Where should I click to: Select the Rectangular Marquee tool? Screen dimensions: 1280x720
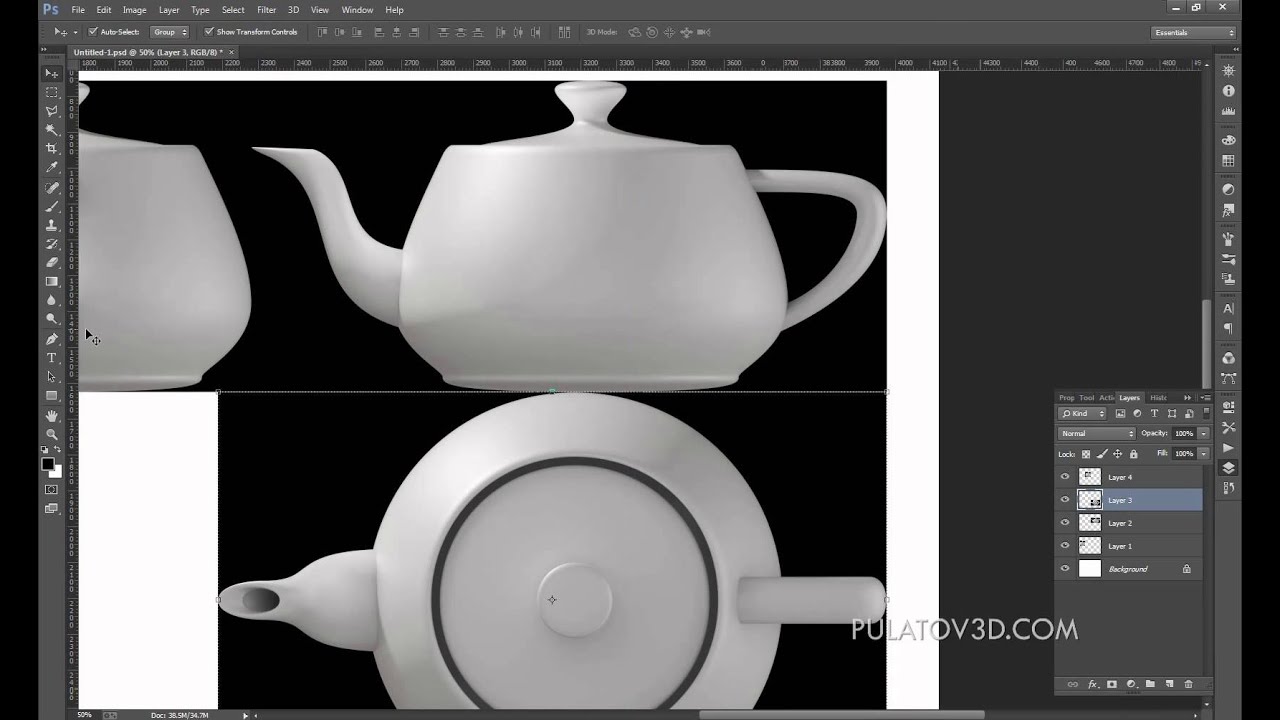52,92
